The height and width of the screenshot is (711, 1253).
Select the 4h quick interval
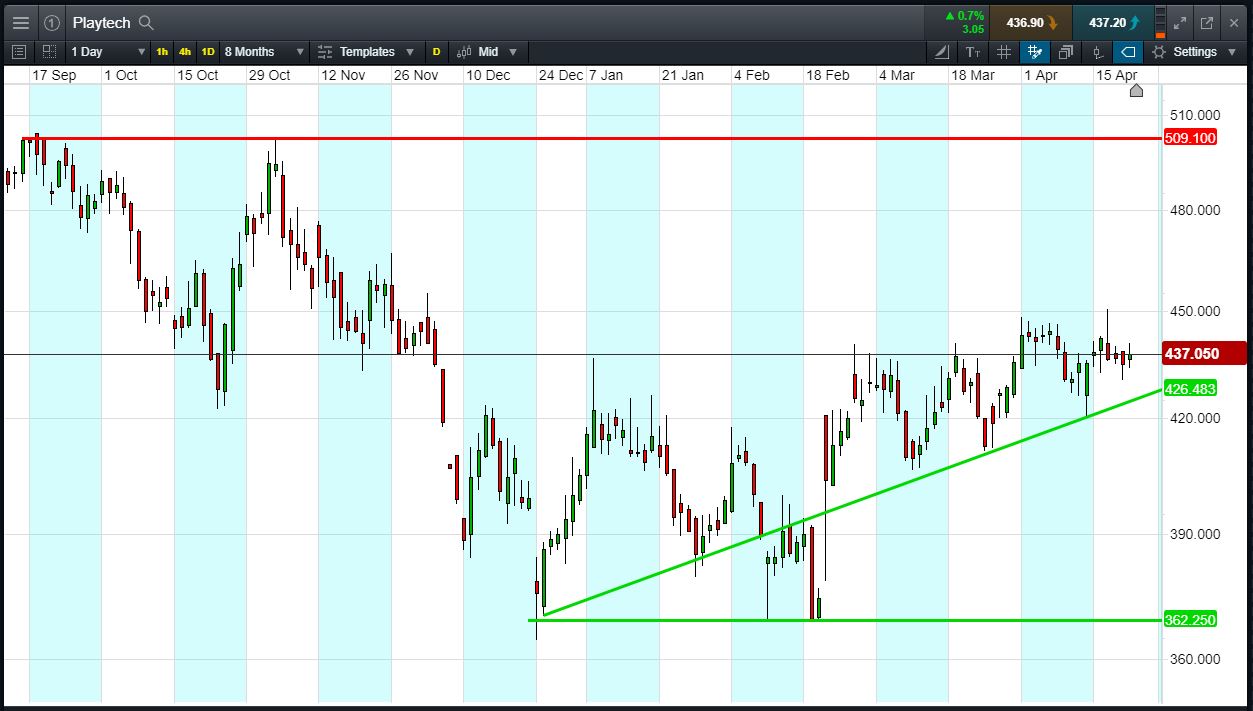tap(185, 52)
